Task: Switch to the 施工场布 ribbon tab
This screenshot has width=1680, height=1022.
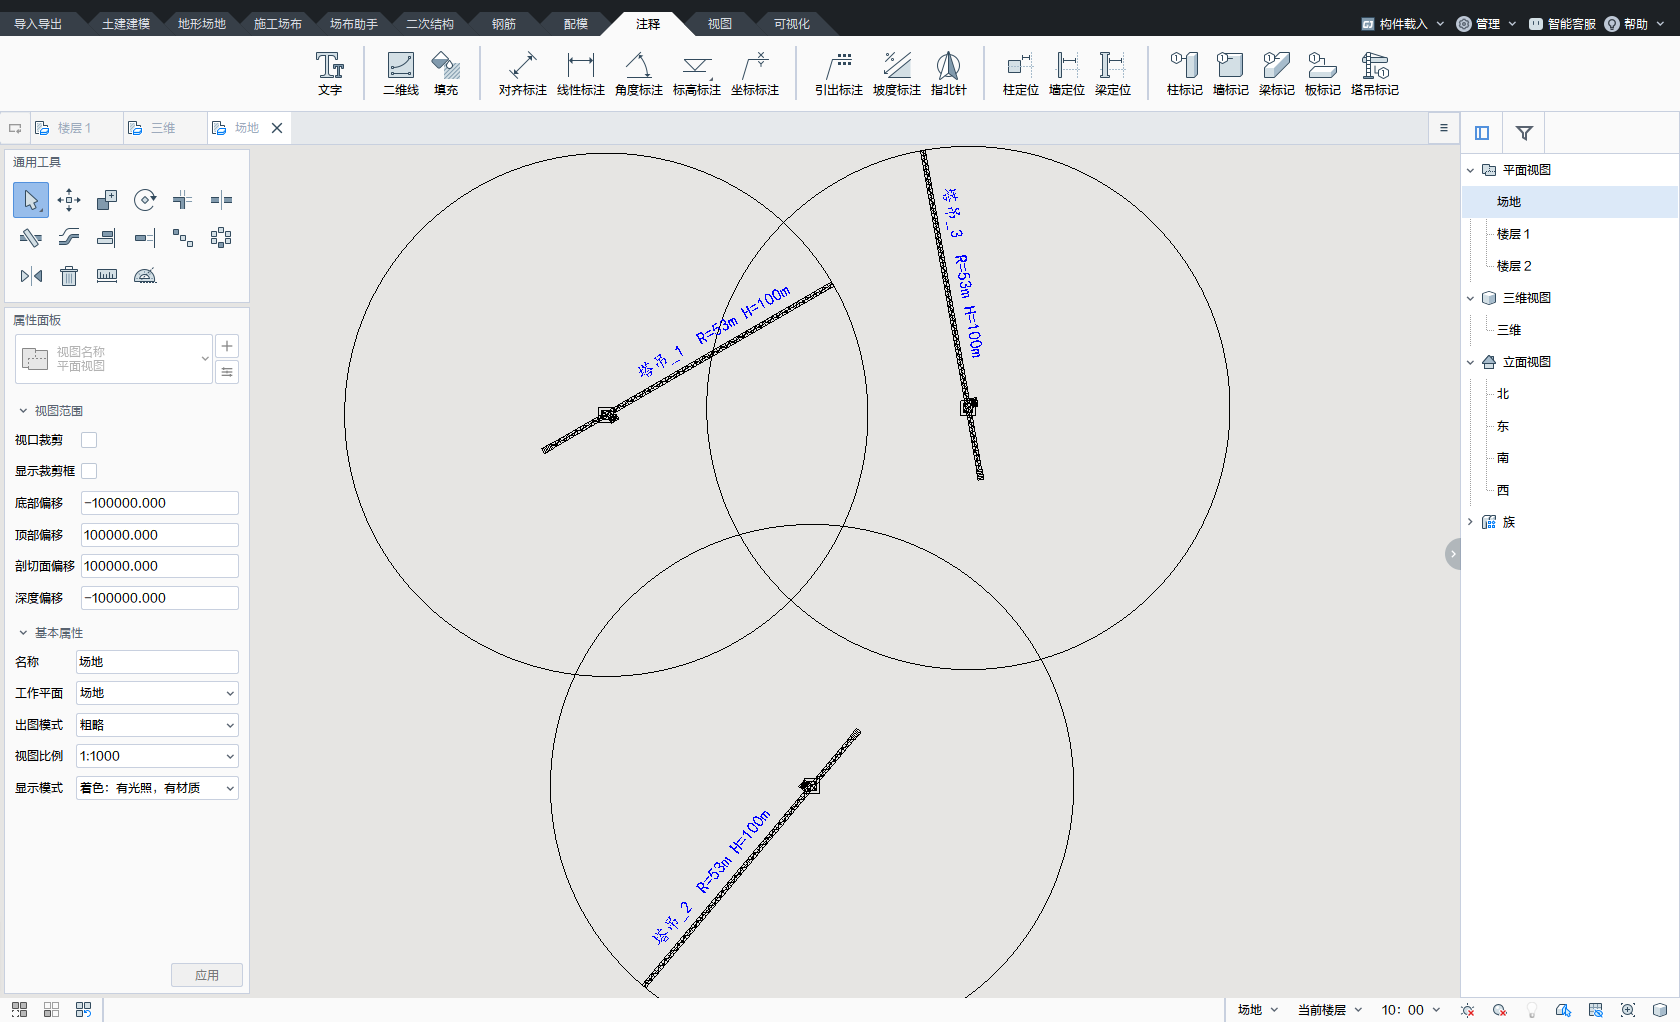Action: coord(278,24)
